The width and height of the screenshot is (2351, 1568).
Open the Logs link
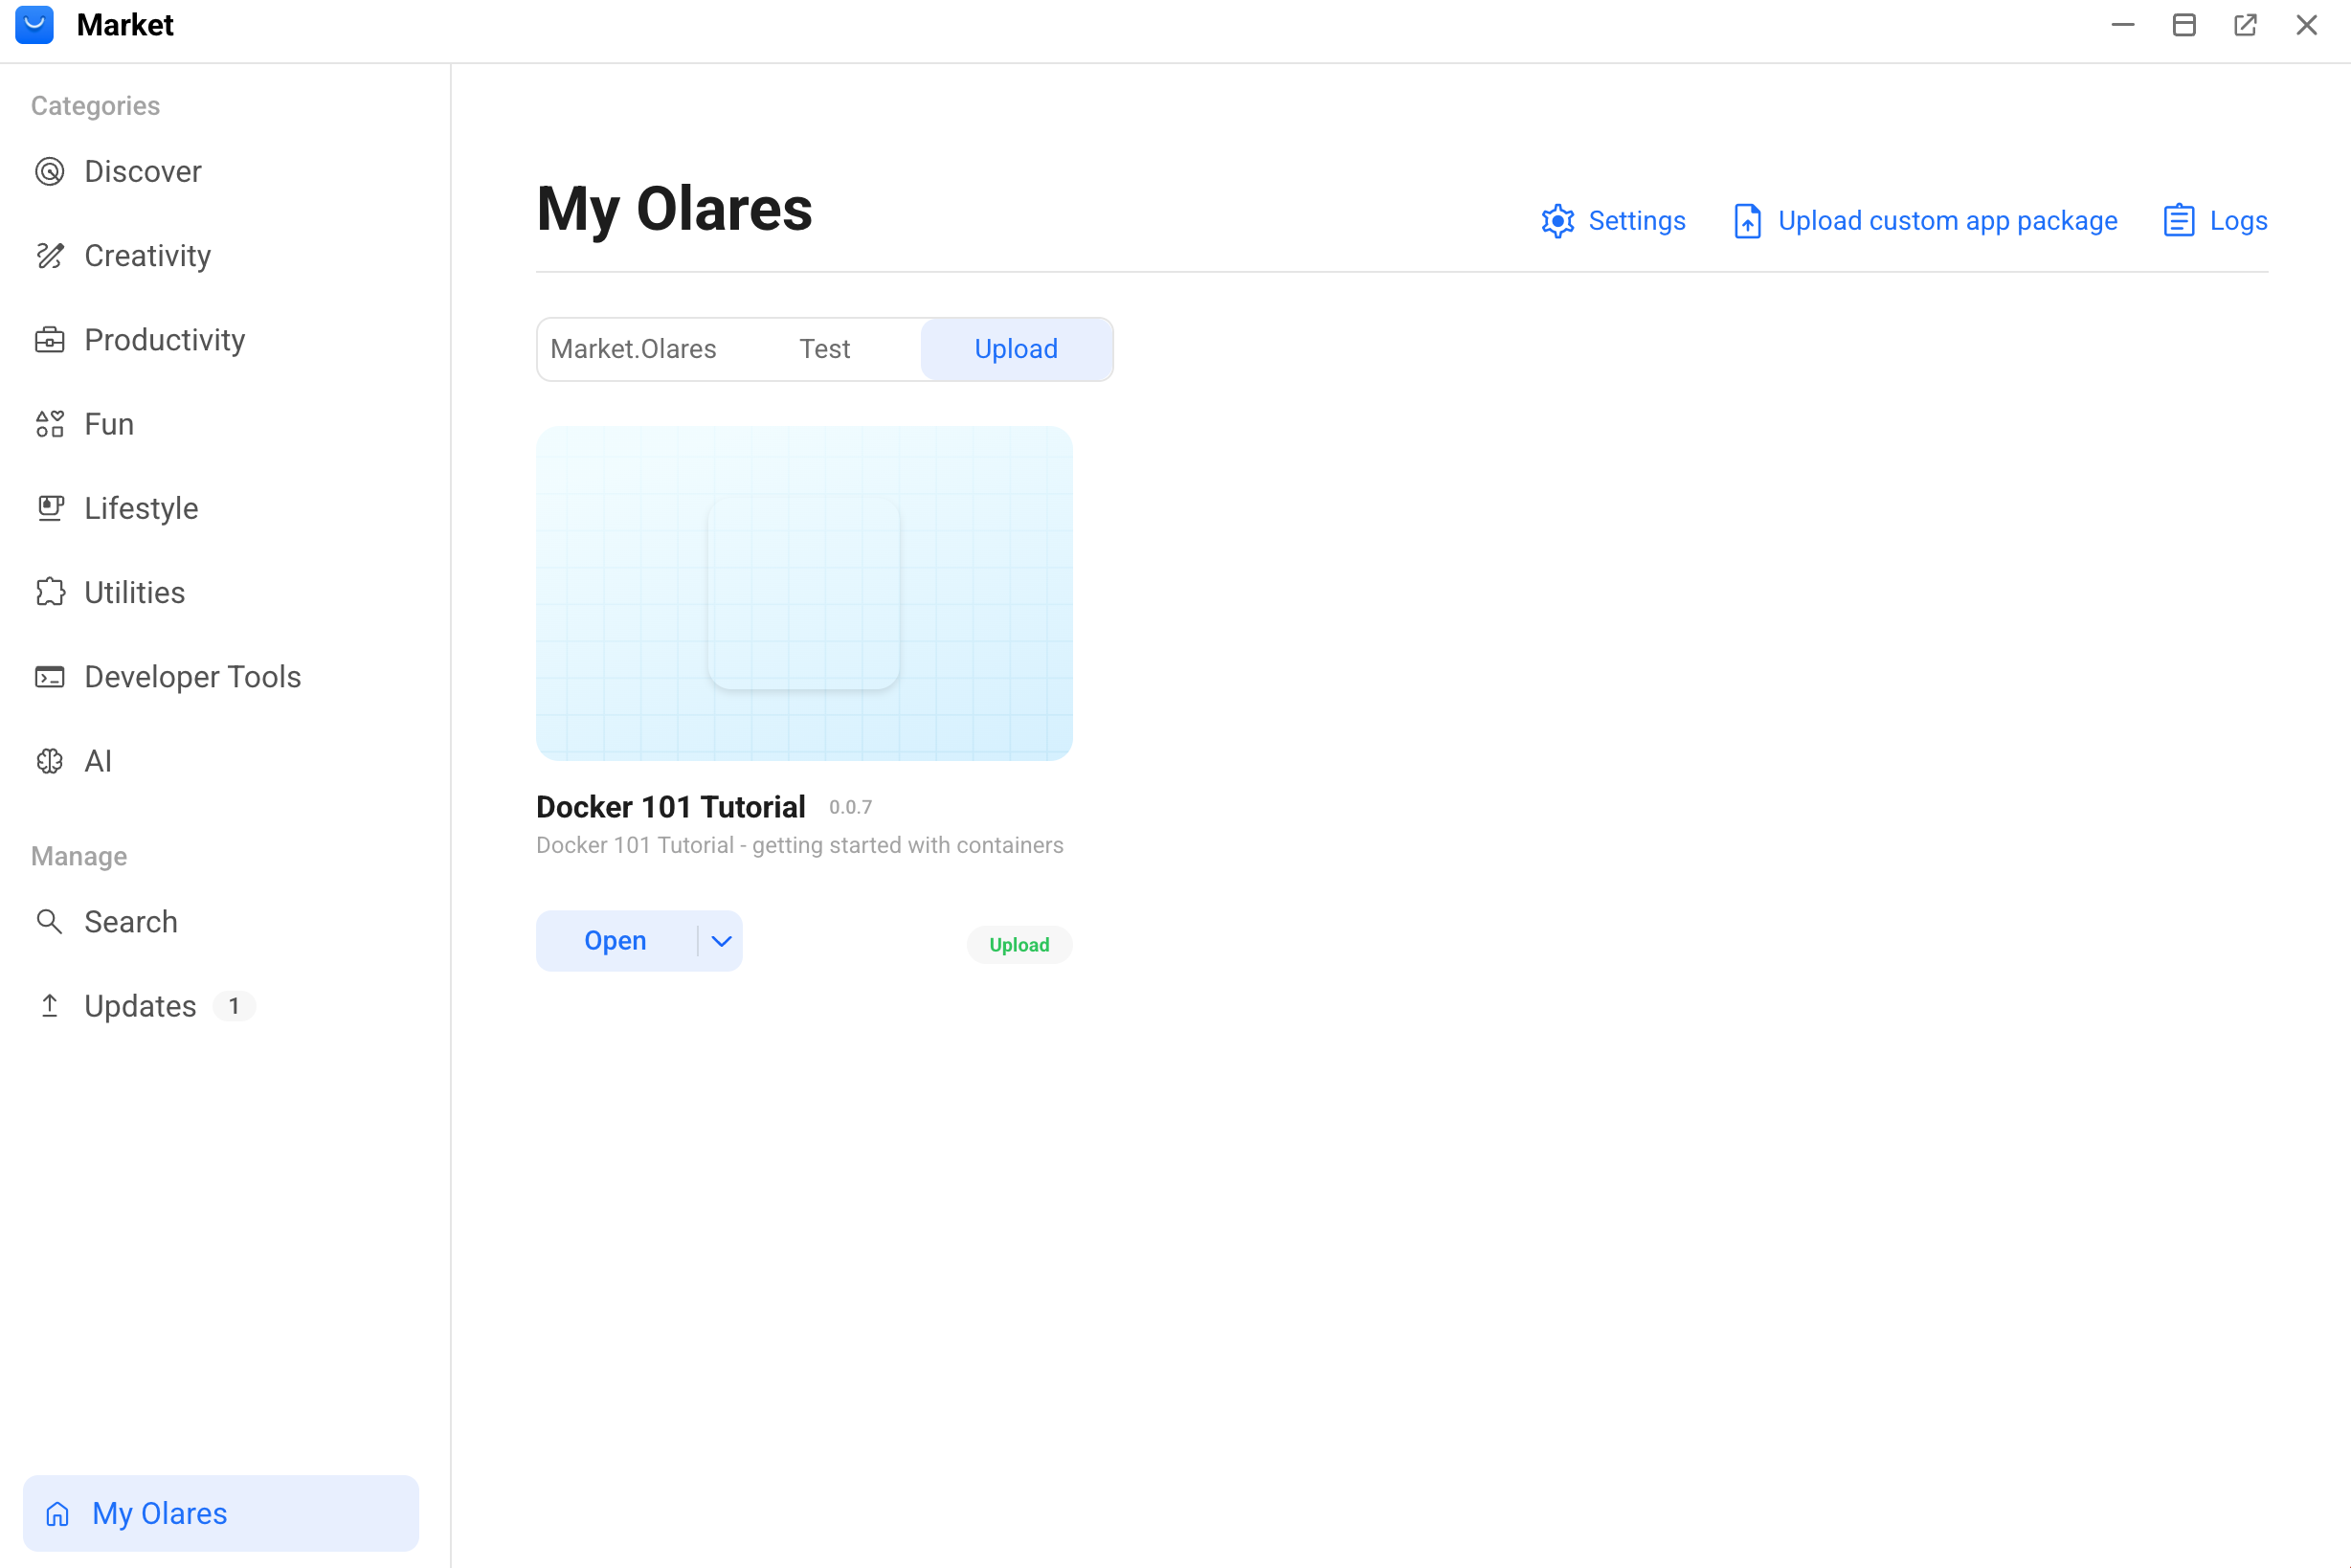pos(2216,221)
